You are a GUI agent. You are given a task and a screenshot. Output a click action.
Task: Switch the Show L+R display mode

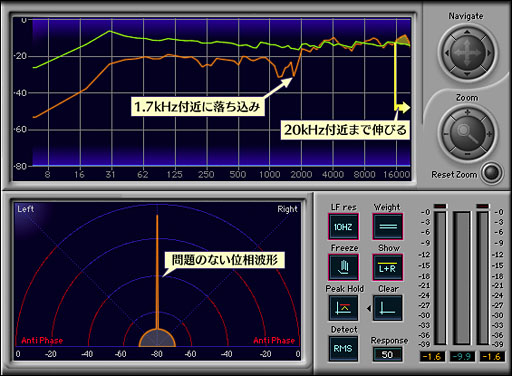pos(388,267)
